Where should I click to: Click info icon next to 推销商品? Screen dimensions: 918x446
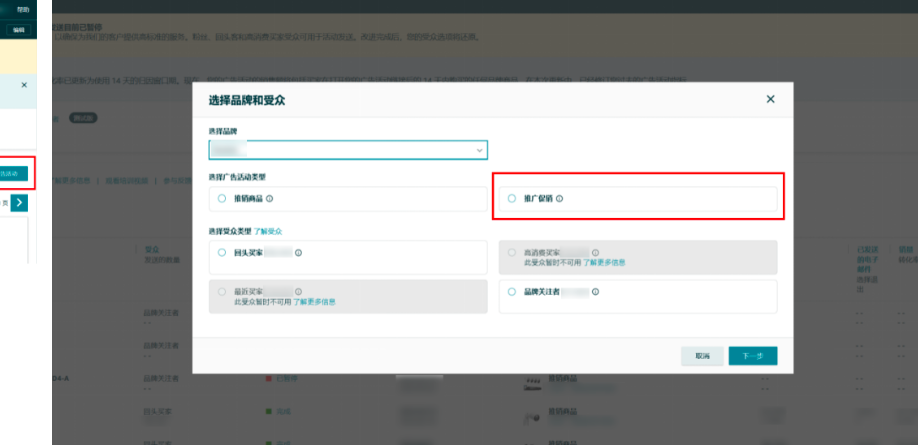click(270, 198)
